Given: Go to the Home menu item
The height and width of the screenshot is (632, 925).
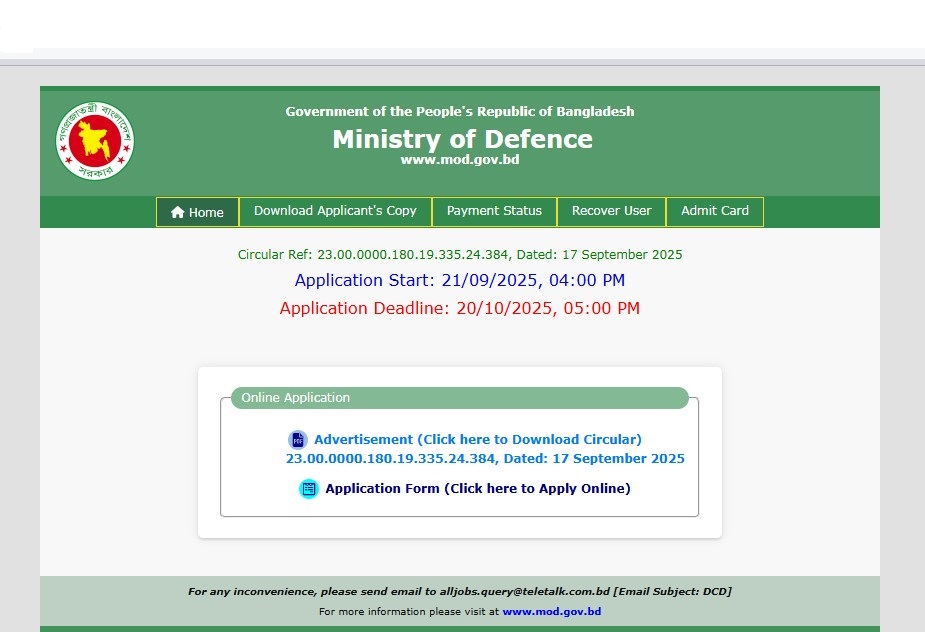Looking at the screenshot, I should point(198,212).
